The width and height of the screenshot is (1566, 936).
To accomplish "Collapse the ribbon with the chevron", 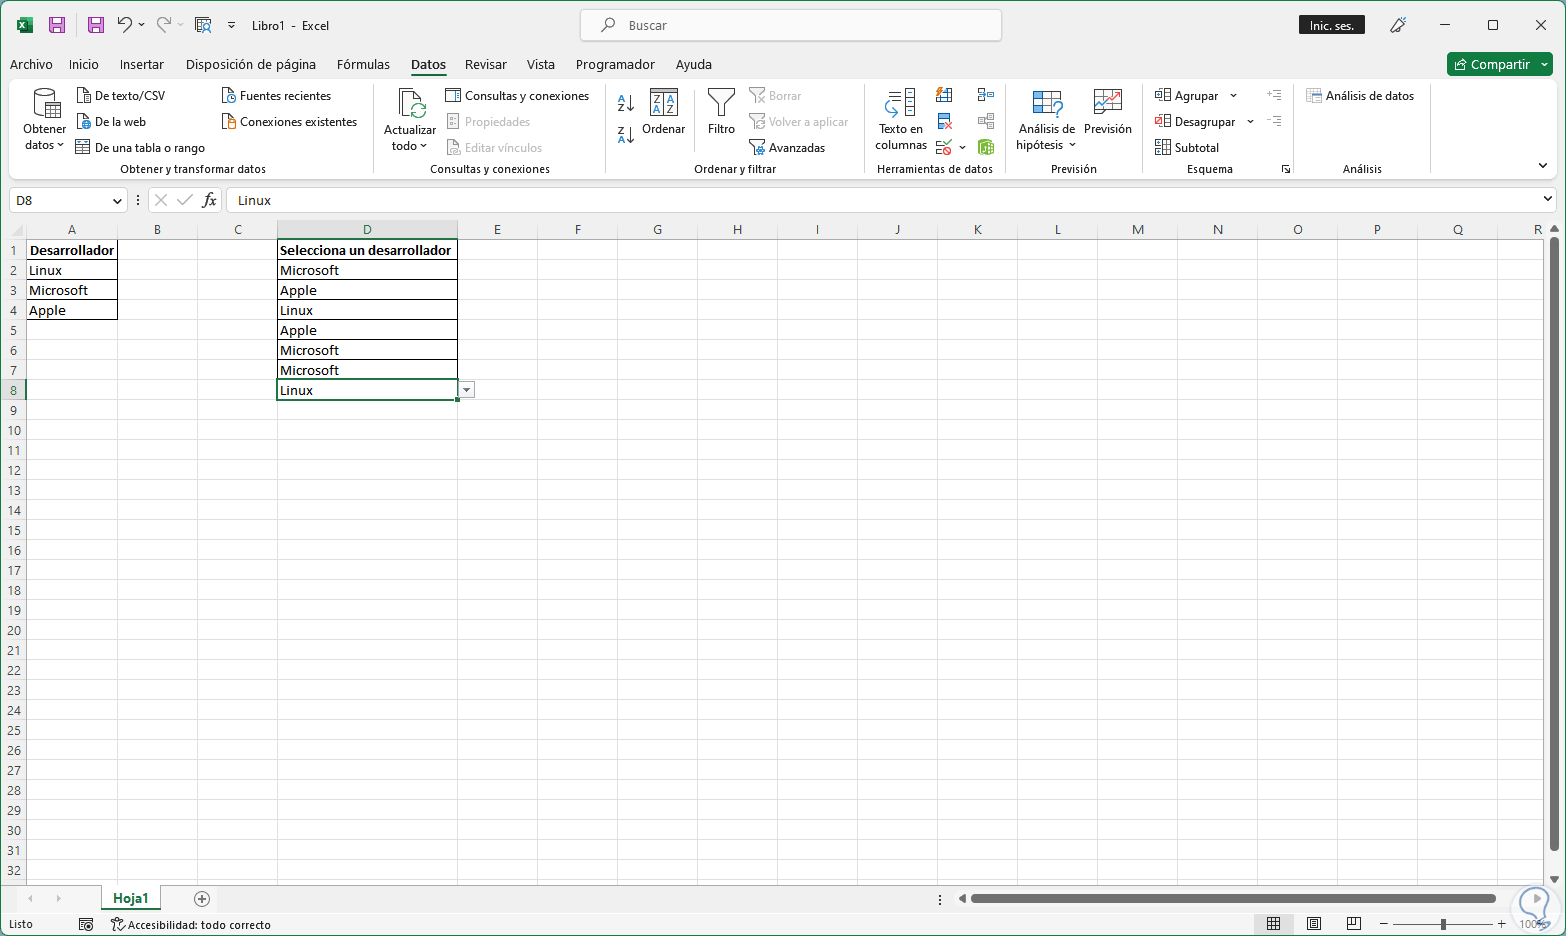I will click(x=1543, y=166).
